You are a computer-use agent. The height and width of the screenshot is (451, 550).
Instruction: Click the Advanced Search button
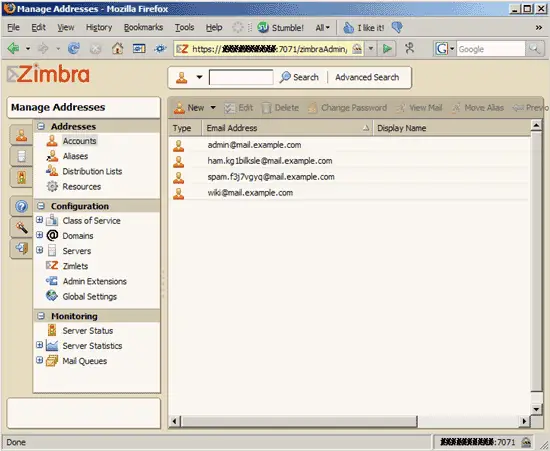tap(367, 77)
